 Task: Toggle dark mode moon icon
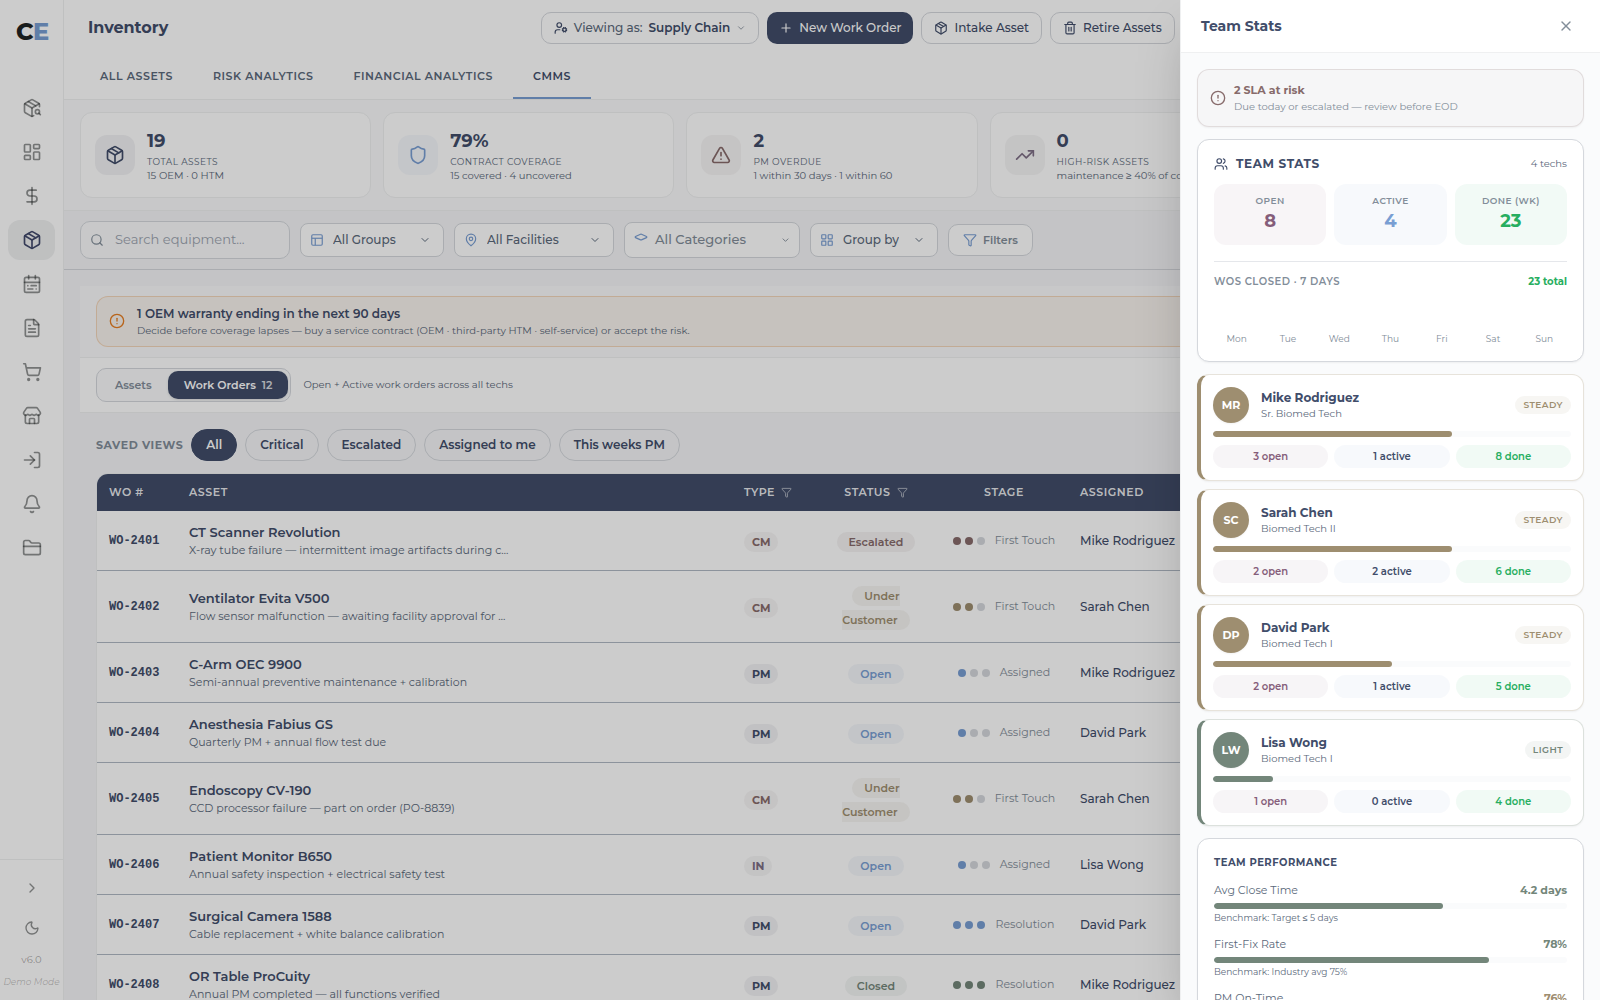point(32,928)
